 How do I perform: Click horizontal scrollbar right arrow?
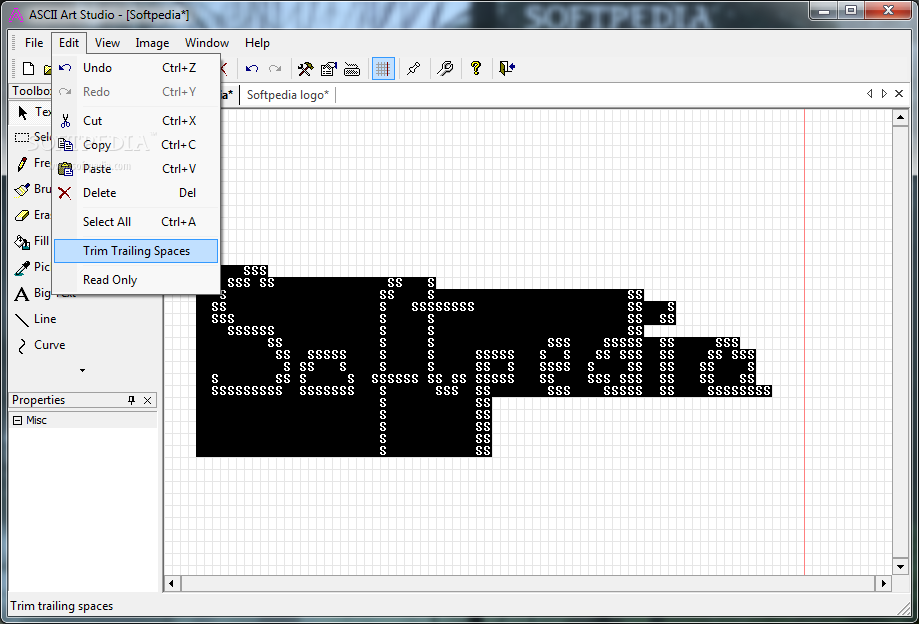[x=884, y=584]
